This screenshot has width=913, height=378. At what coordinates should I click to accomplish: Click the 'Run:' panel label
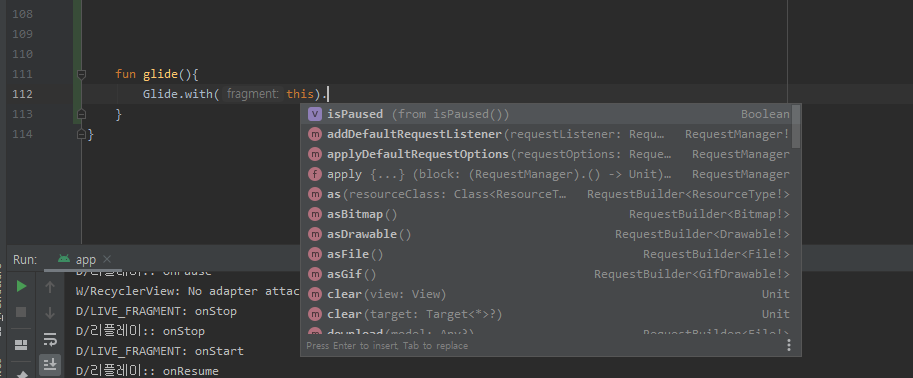[x=25, y=259]
